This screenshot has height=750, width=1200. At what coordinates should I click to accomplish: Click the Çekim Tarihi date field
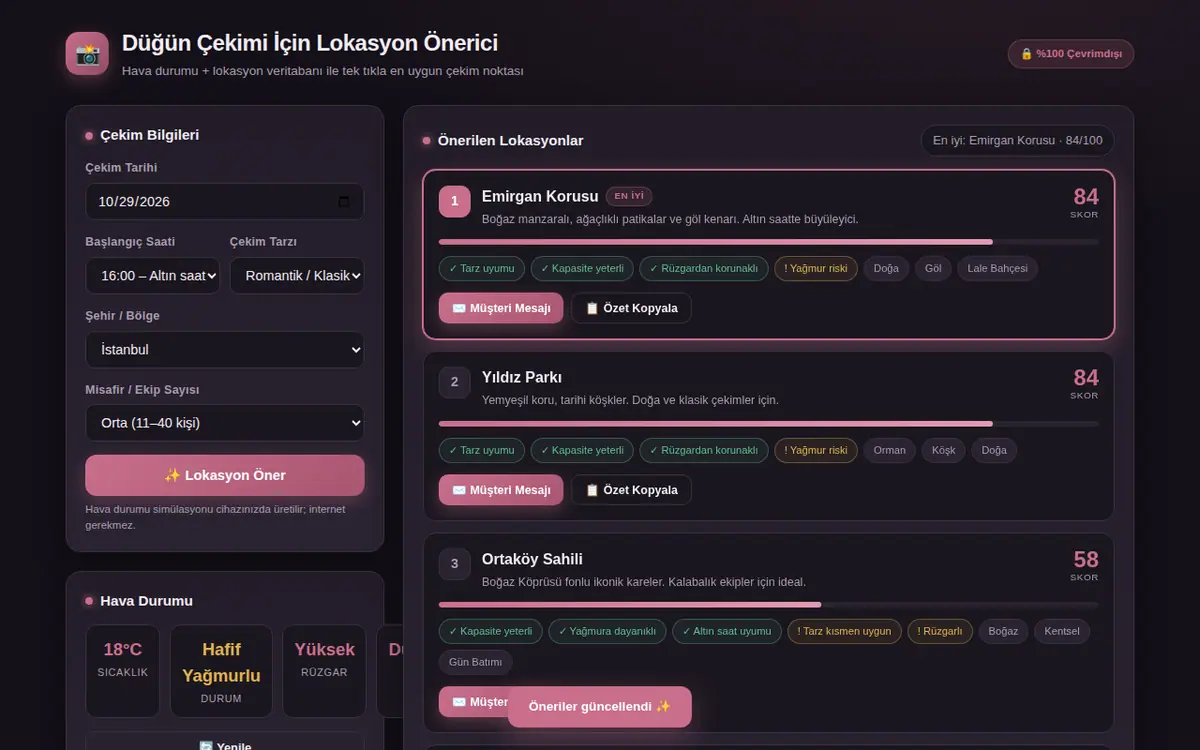(x=225, y=201)
